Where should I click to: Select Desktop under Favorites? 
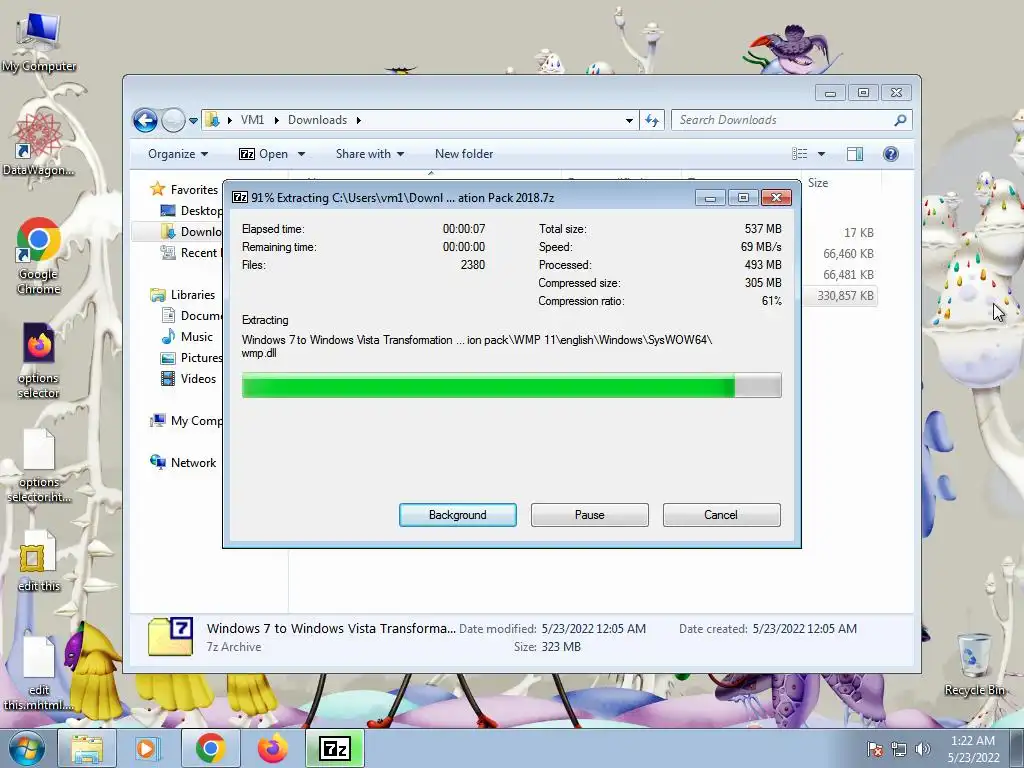pos(191,210)
